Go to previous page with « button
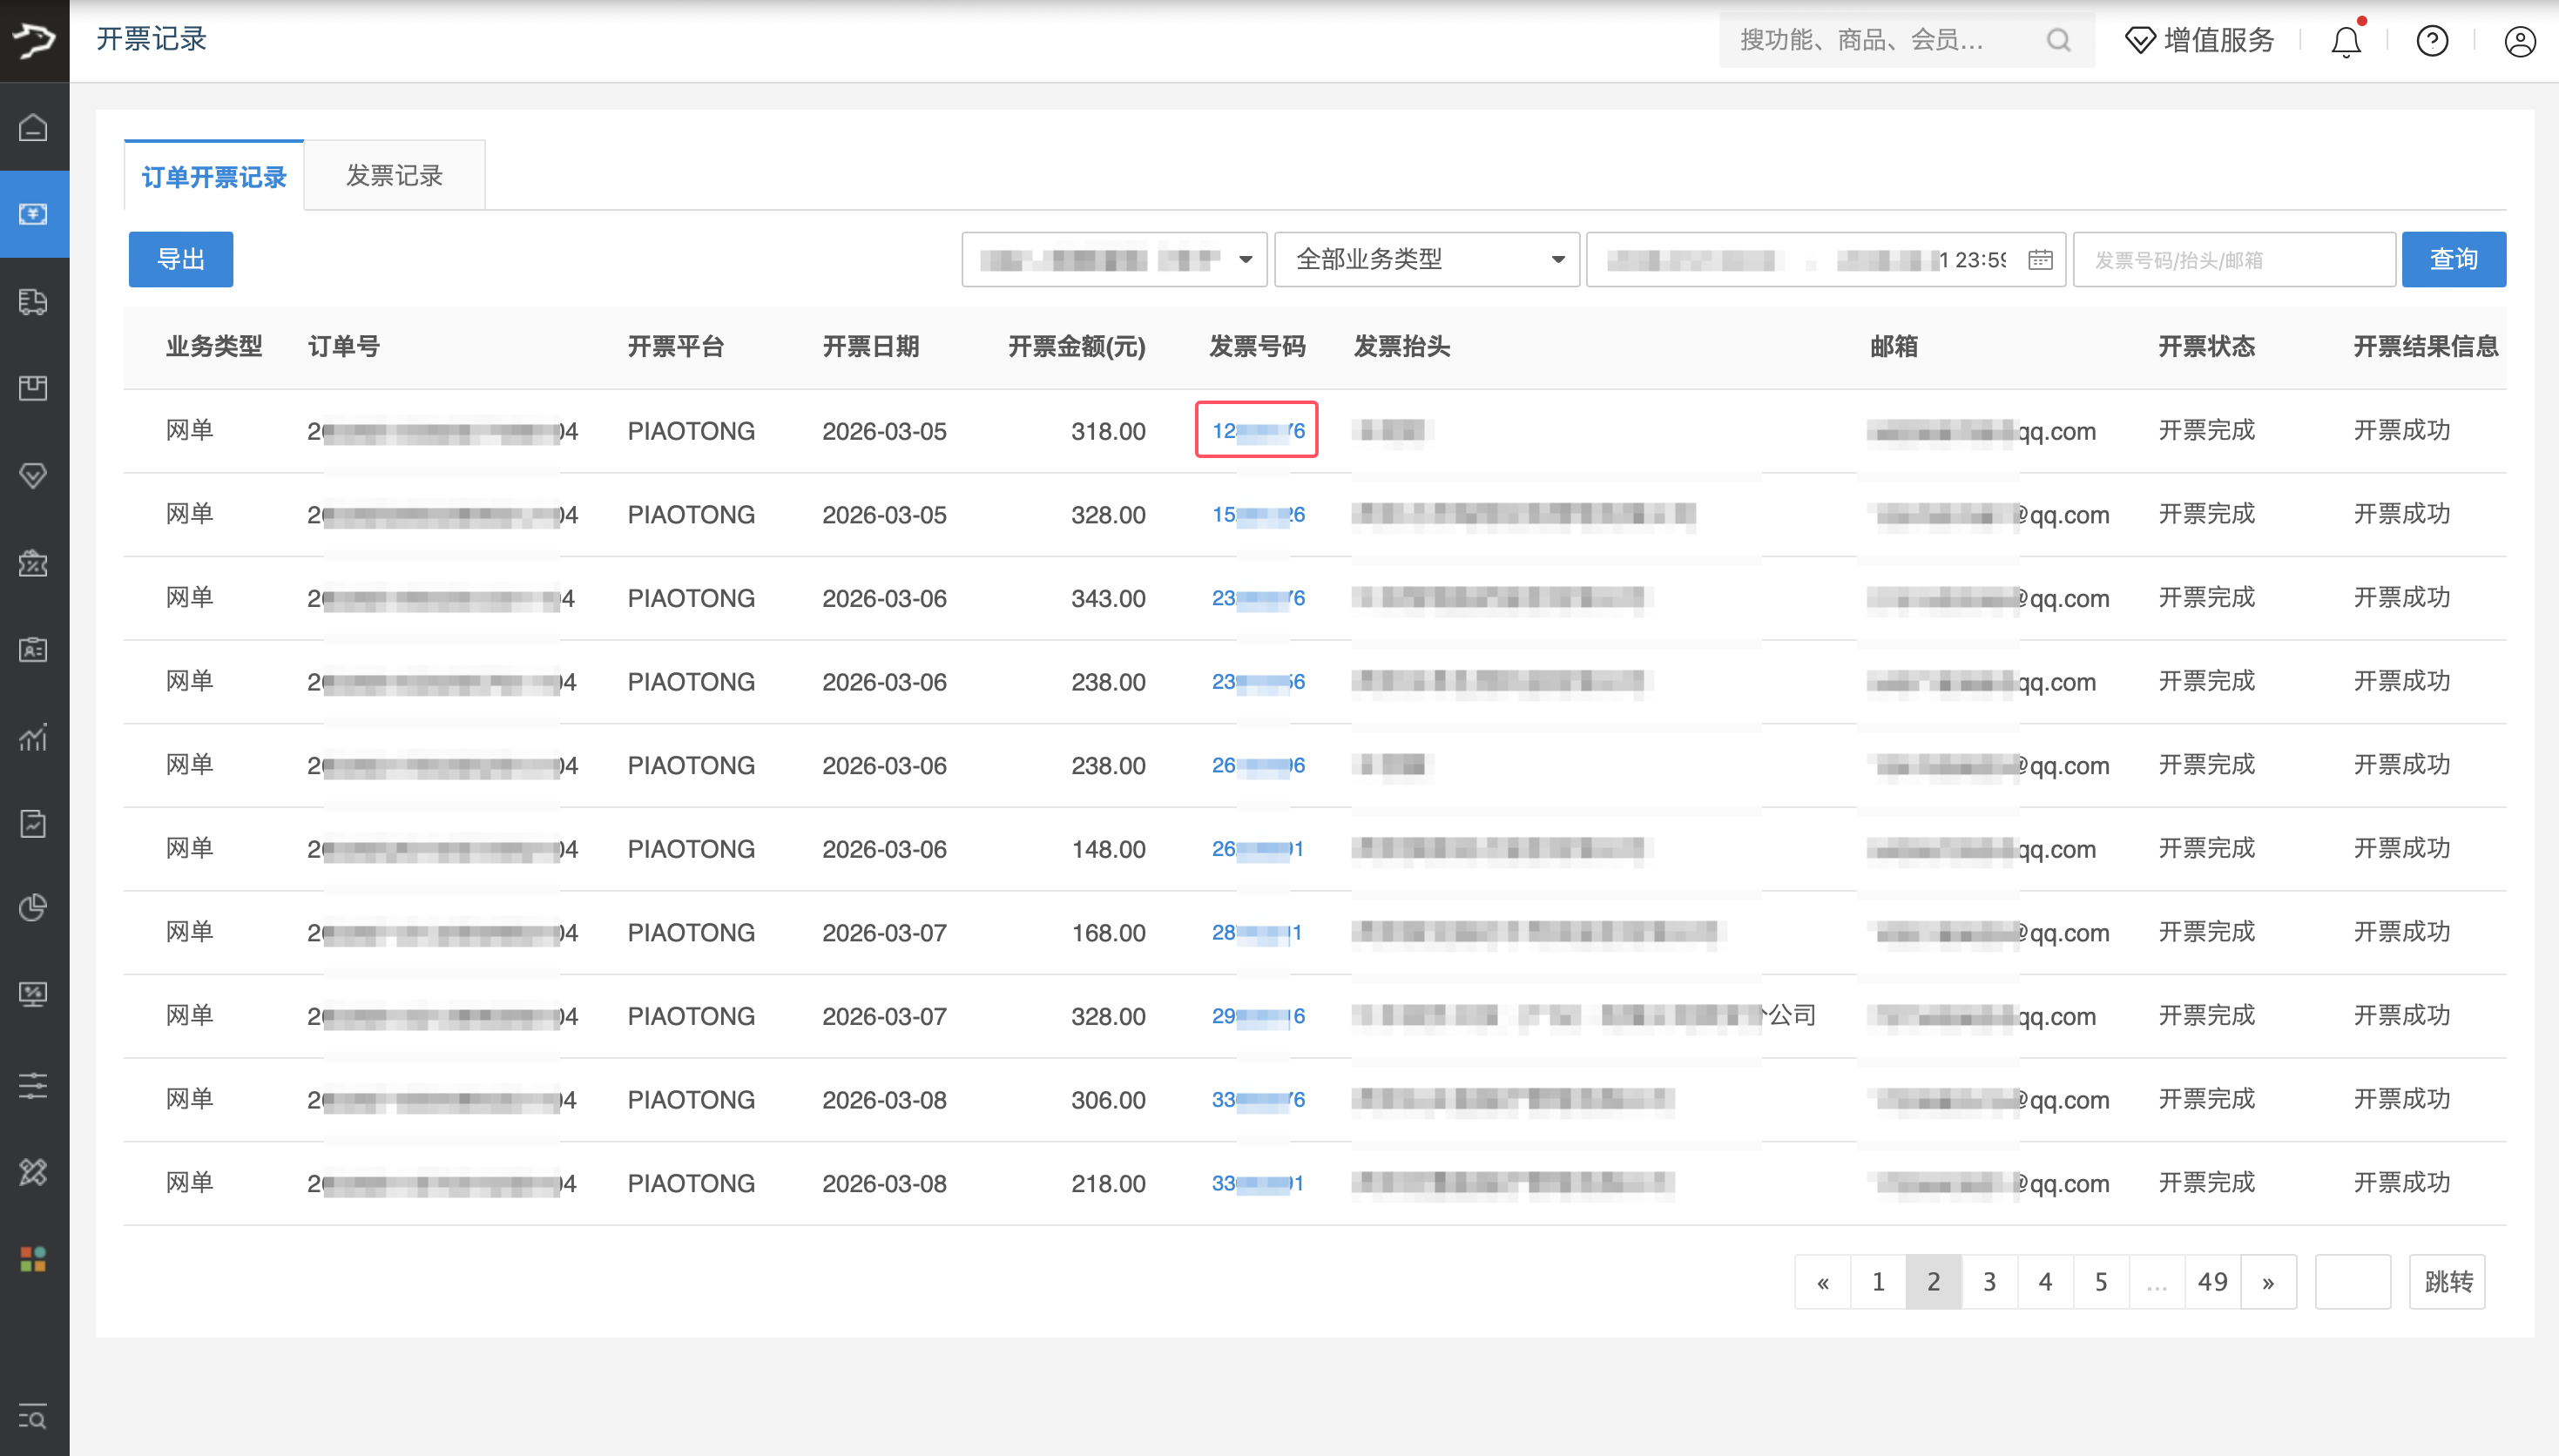2559x1456 pixels. pos(1822,1282)
